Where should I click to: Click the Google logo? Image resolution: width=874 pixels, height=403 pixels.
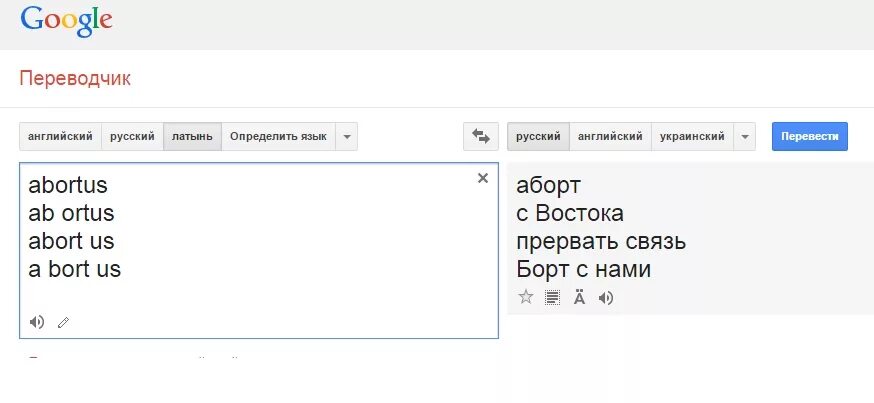point(66,19)
